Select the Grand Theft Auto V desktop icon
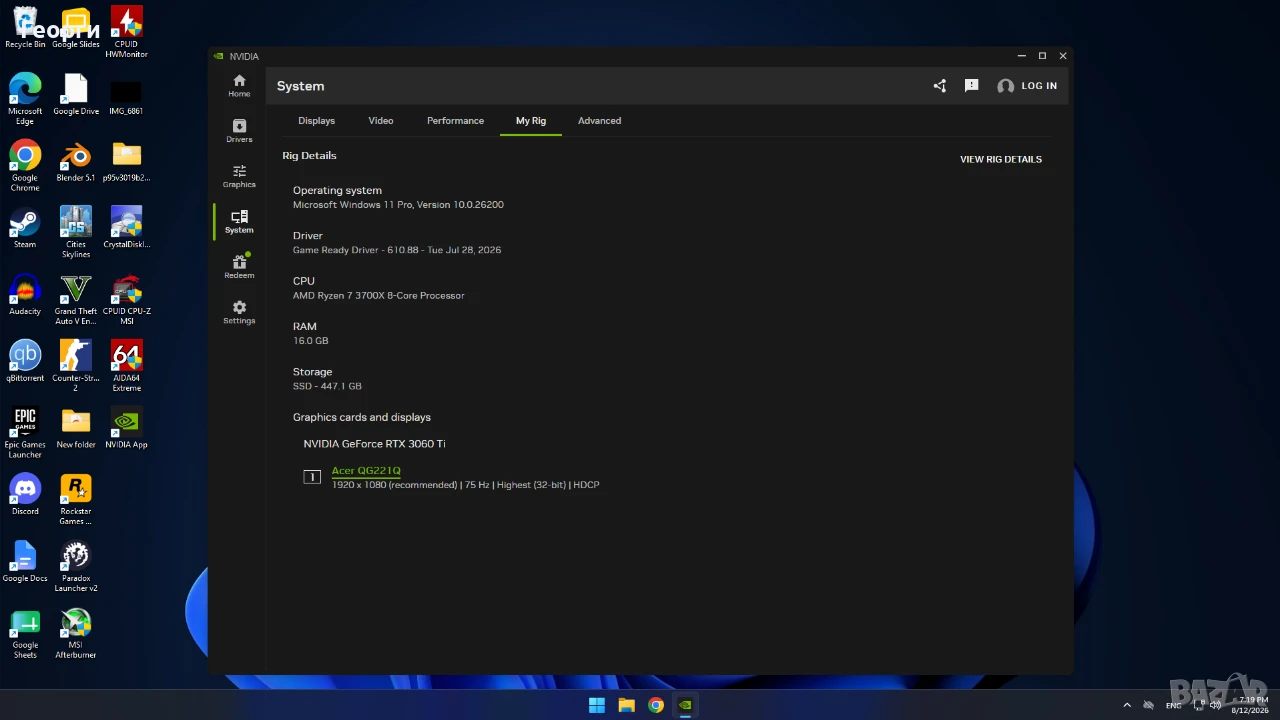This screenshot has height=720, width=1280. click(76, 300)
